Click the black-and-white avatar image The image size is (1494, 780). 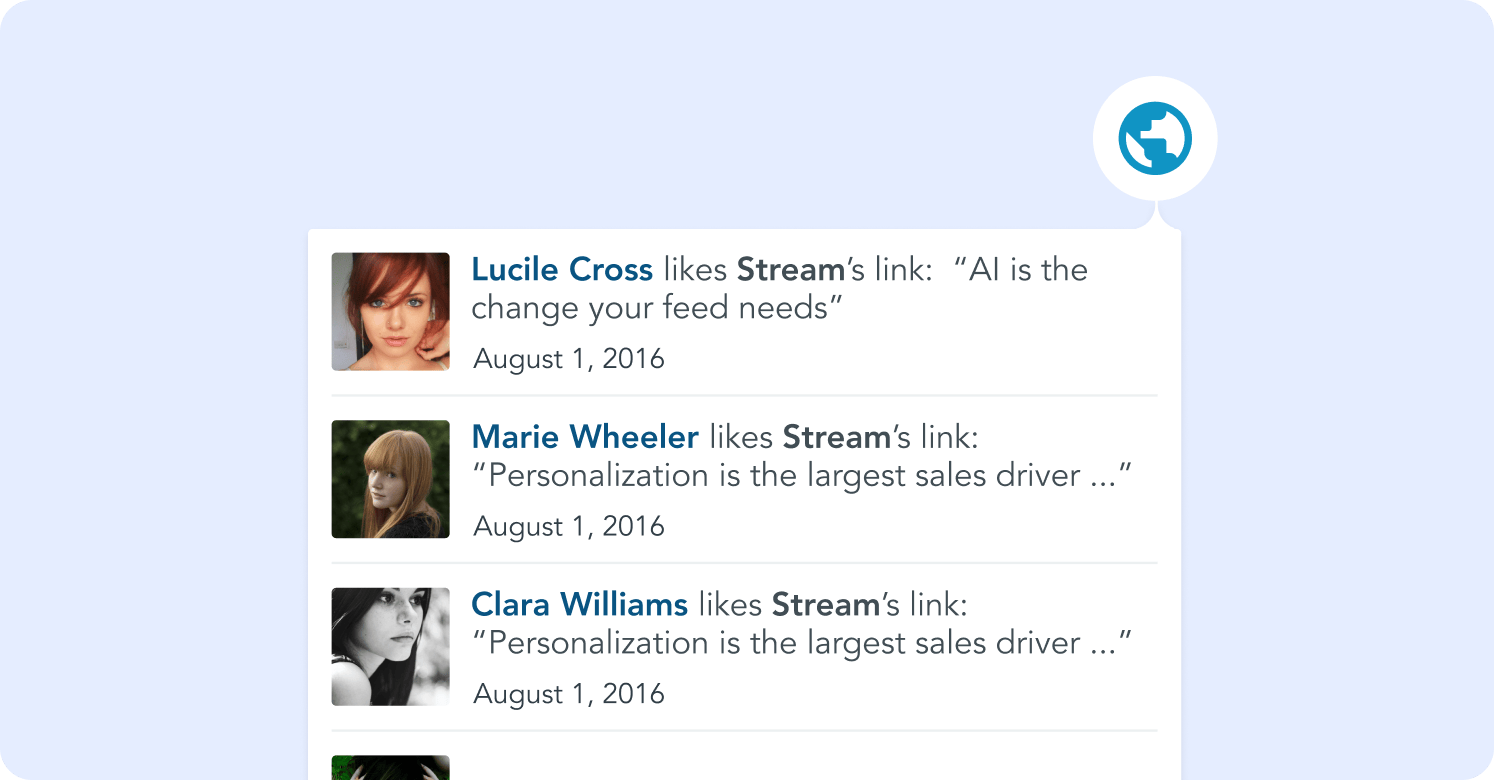point(390,646)
